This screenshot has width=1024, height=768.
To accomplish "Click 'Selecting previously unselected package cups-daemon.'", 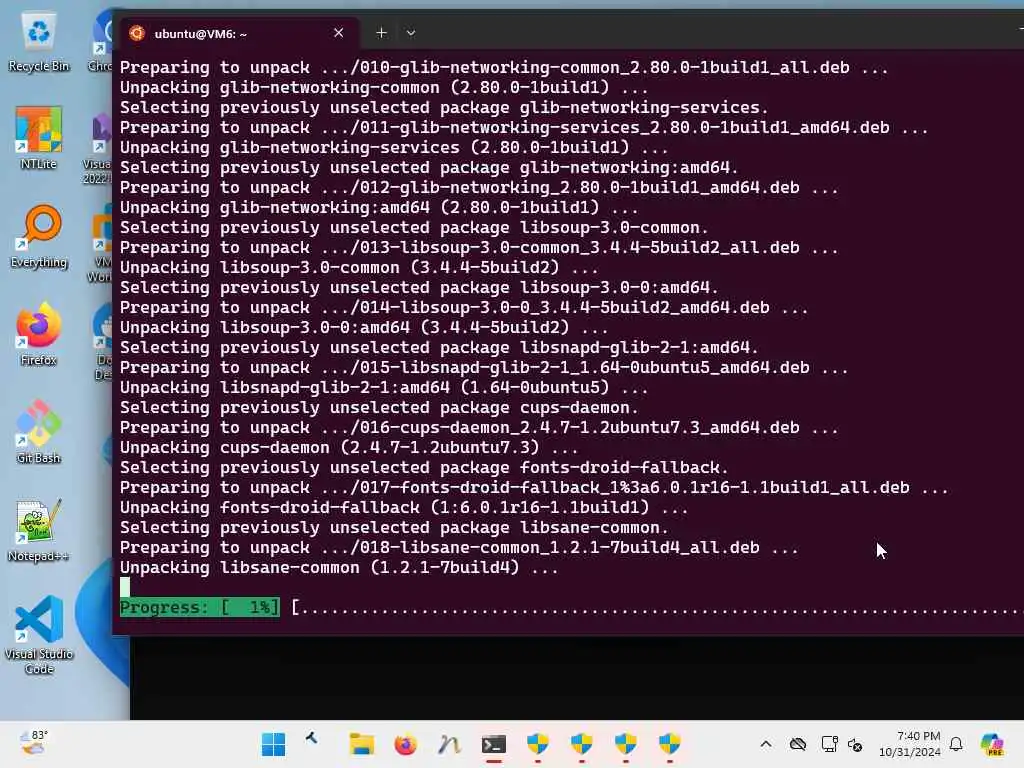I will pyautogui.click(x=379, y=408).
